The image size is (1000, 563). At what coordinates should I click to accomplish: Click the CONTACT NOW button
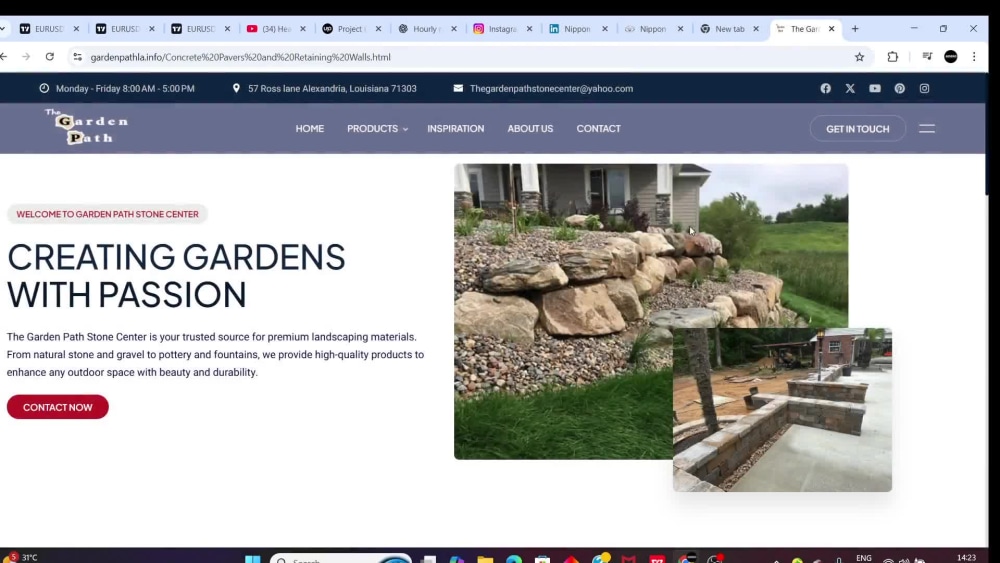(x=57, y=407)
